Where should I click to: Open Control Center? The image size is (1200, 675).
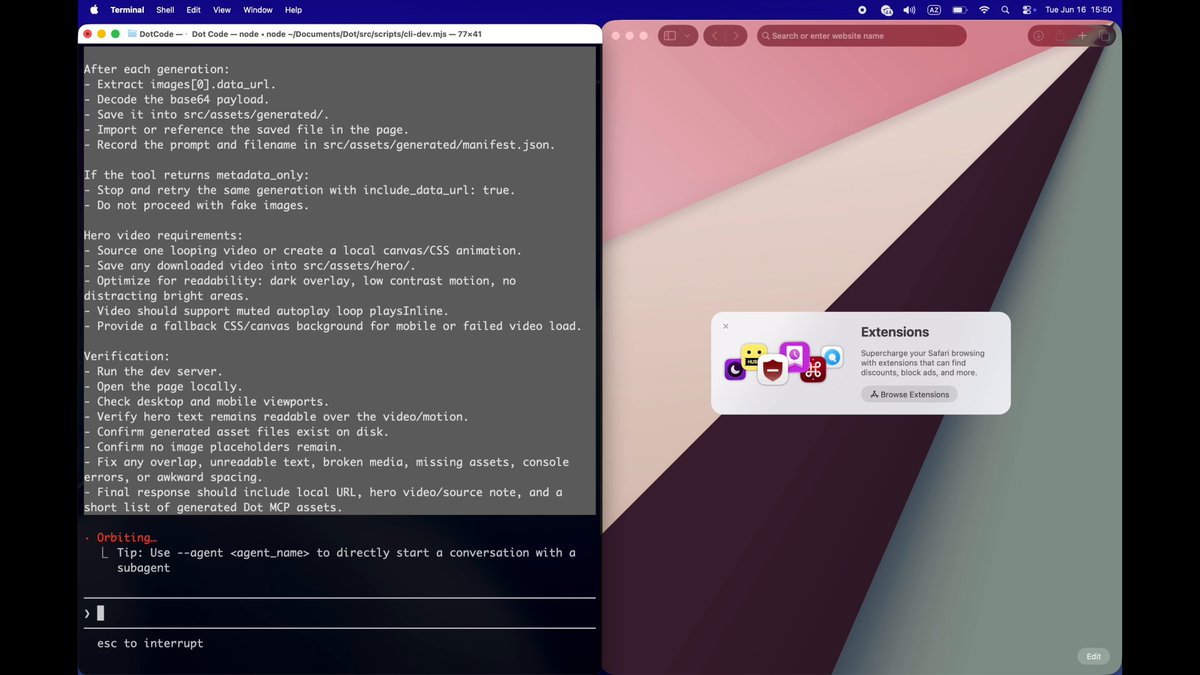[x=1027, y=9]
